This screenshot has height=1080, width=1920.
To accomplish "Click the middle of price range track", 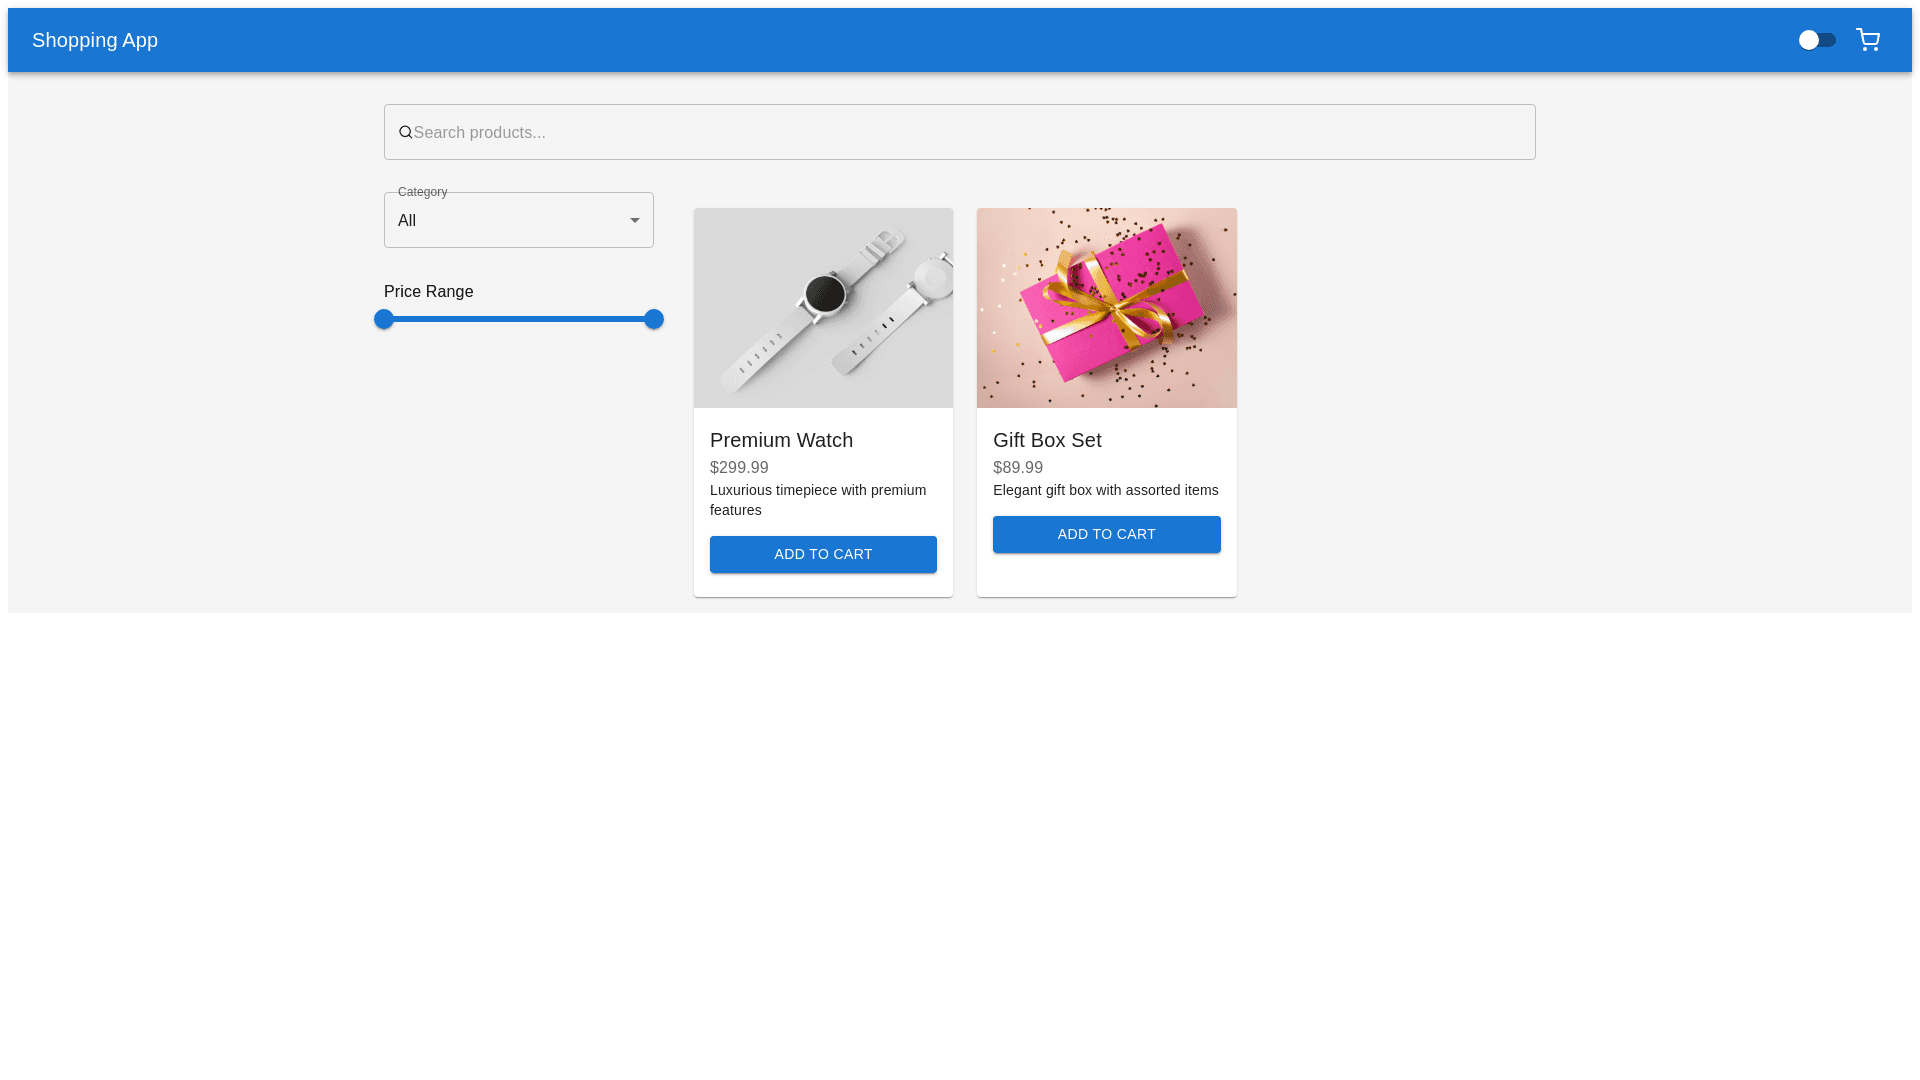I will pyautogui.click(x=519, y=319).
